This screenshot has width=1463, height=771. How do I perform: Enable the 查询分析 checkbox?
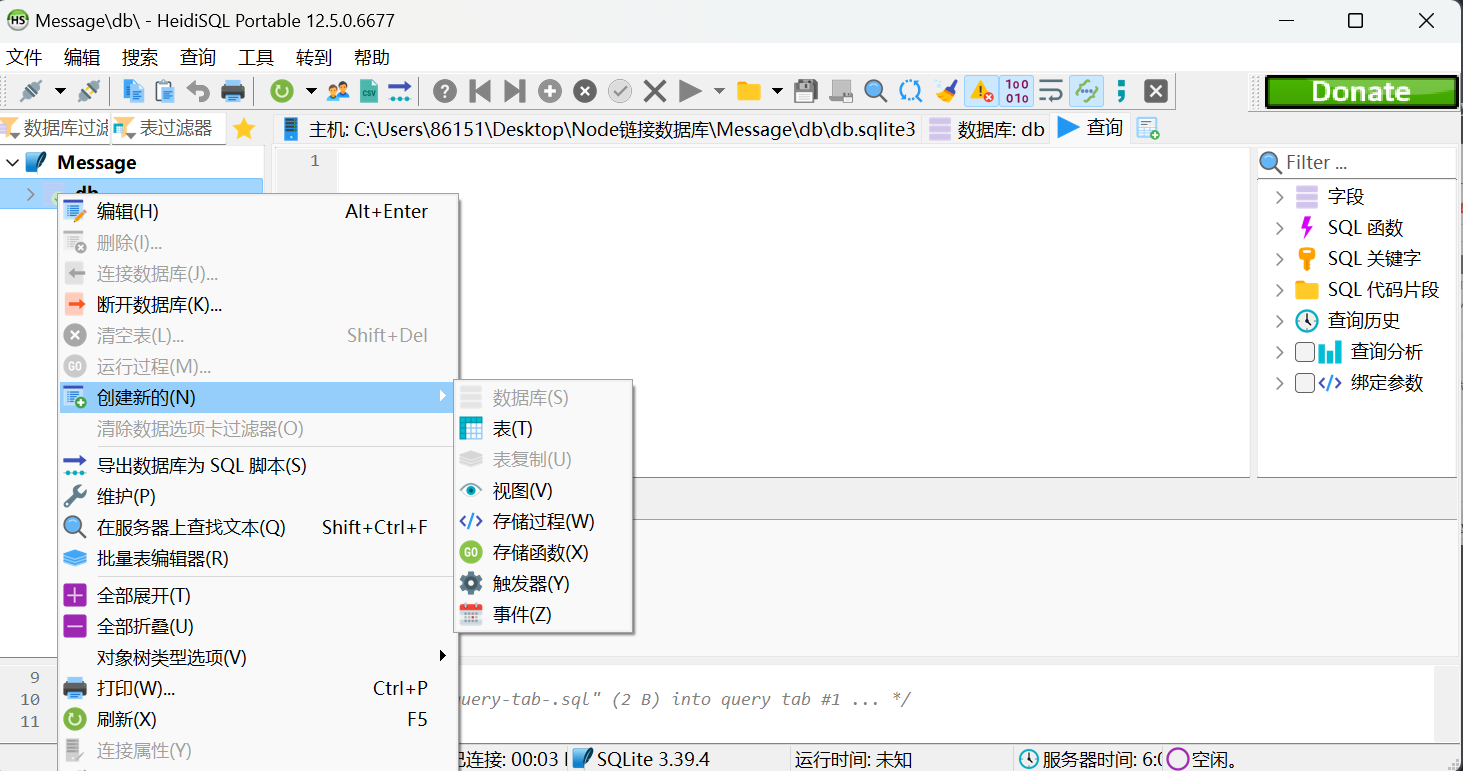1304,351
